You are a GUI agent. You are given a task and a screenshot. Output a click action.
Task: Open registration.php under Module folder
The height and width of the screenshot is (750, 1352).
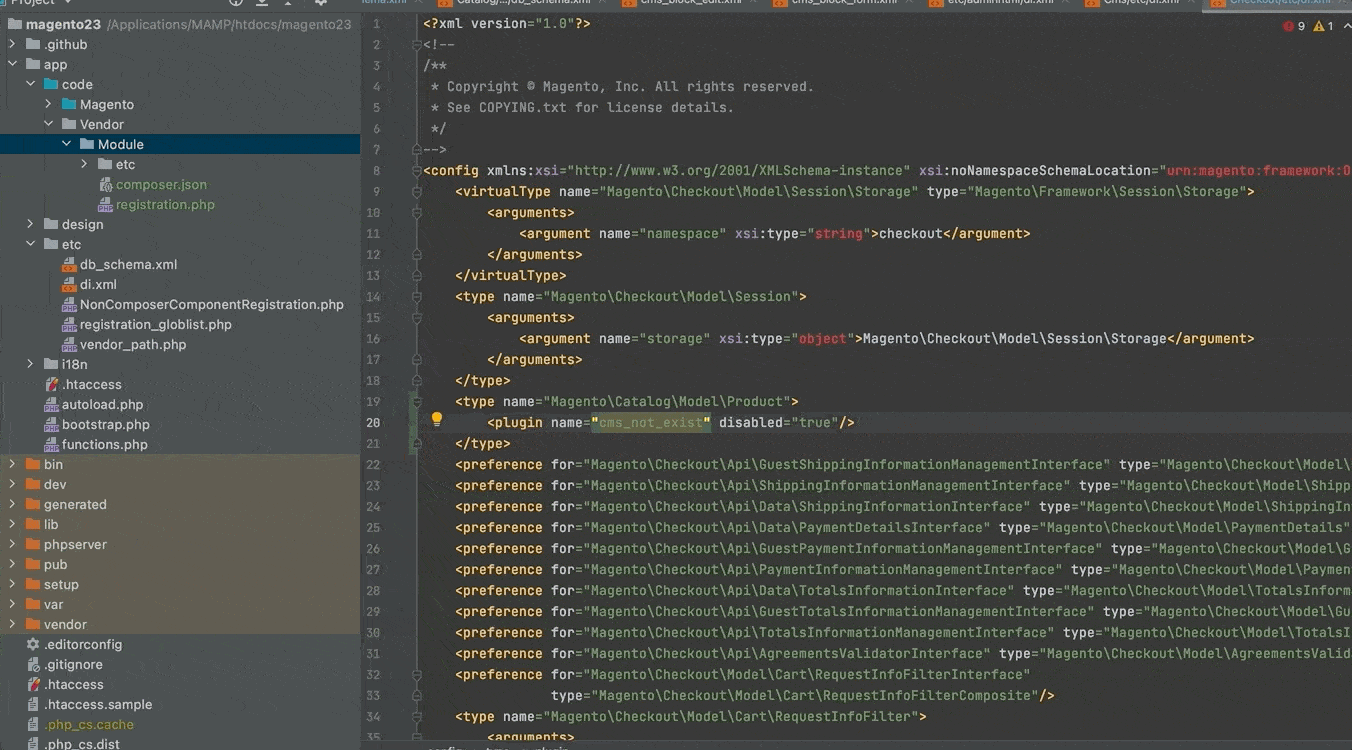click(x=164, y=204)
